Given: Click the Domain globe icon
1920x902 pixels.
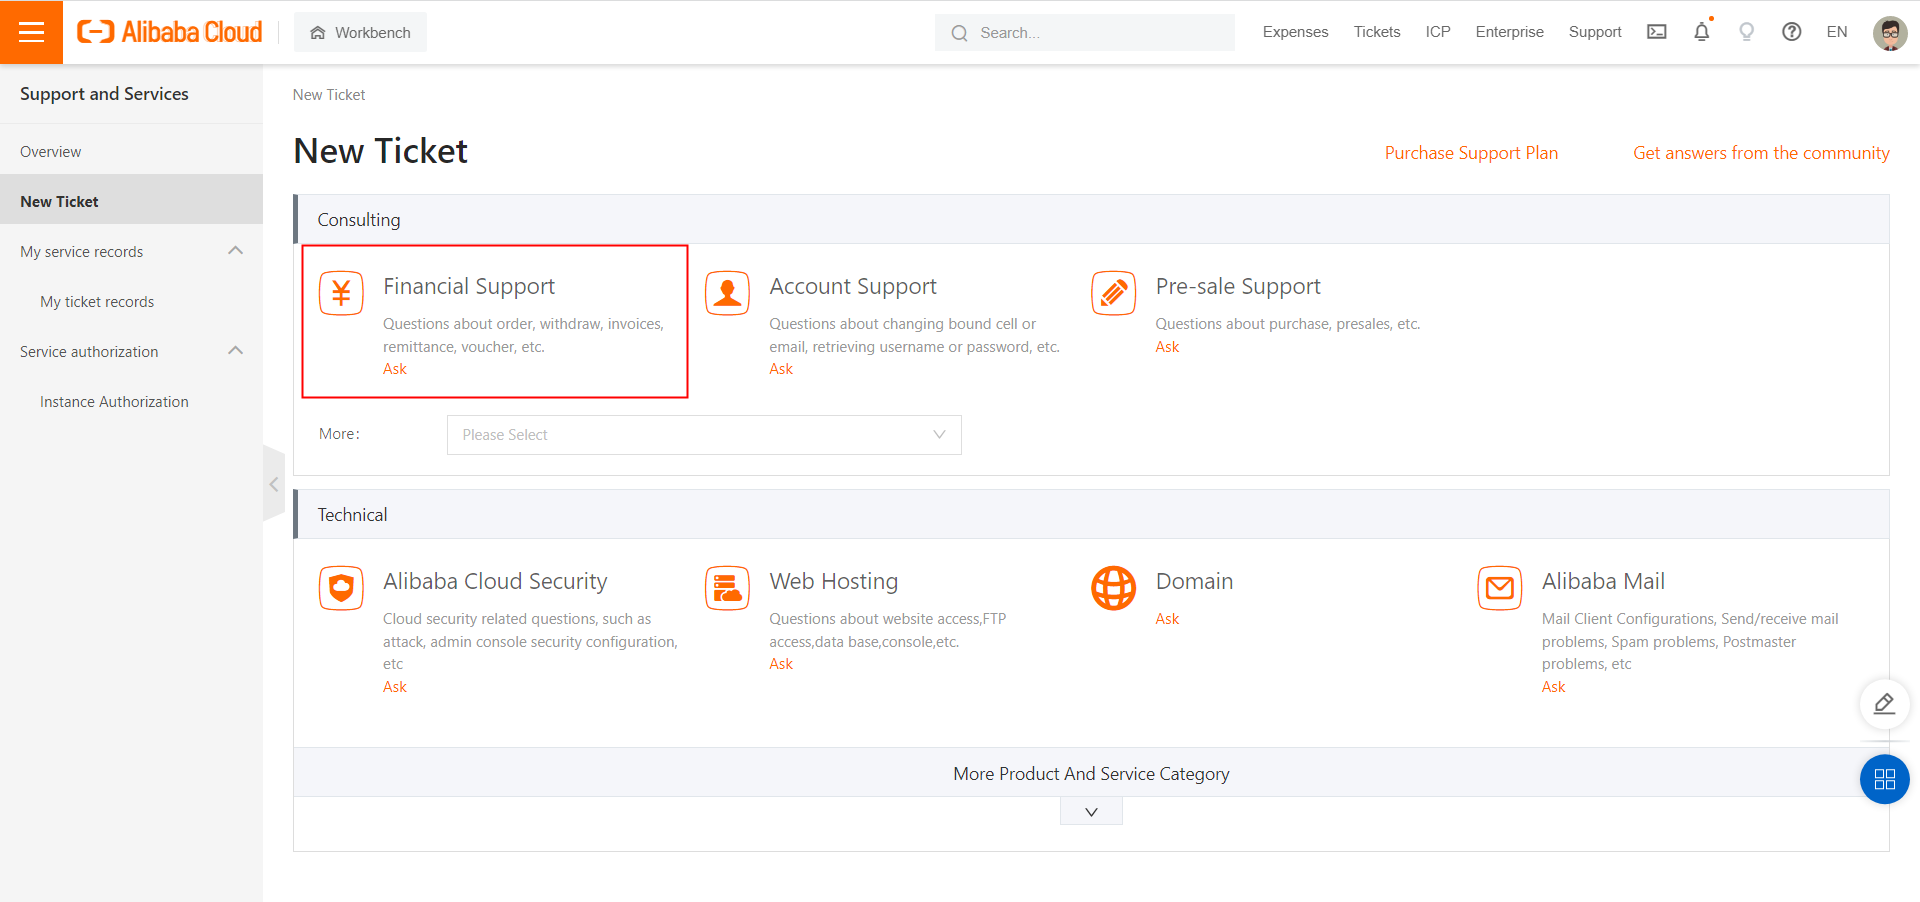Looking at the screenshot, I should tap(1114, 588).
